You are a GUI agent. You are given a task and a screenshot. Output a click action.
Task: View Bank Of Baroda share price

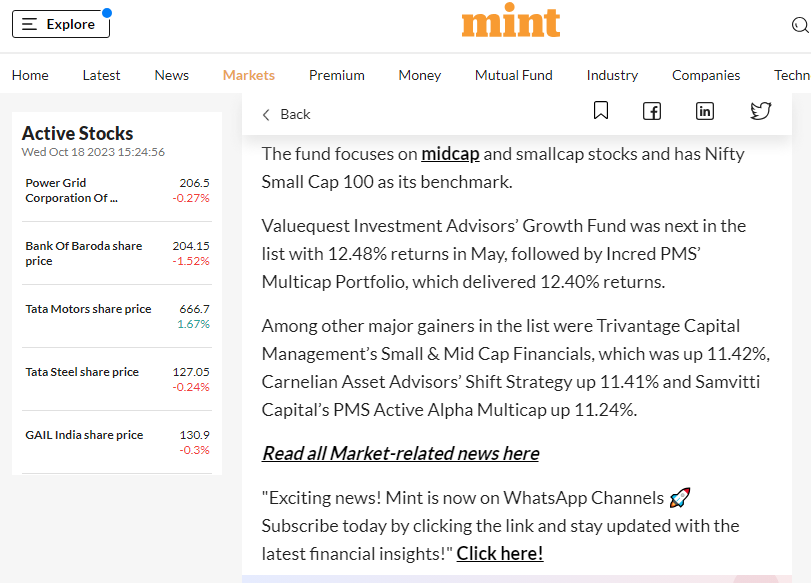point(83,253)
